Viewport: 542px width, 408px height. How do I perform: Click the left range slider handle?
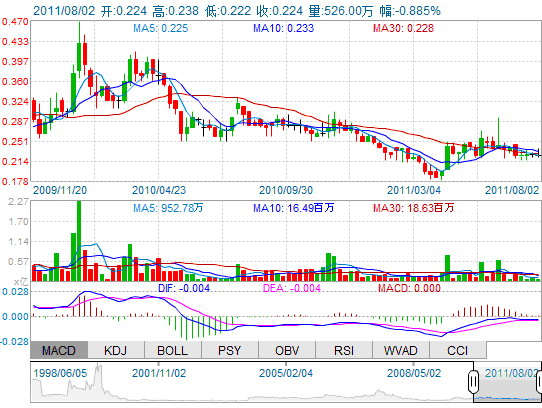click(474, 382)
